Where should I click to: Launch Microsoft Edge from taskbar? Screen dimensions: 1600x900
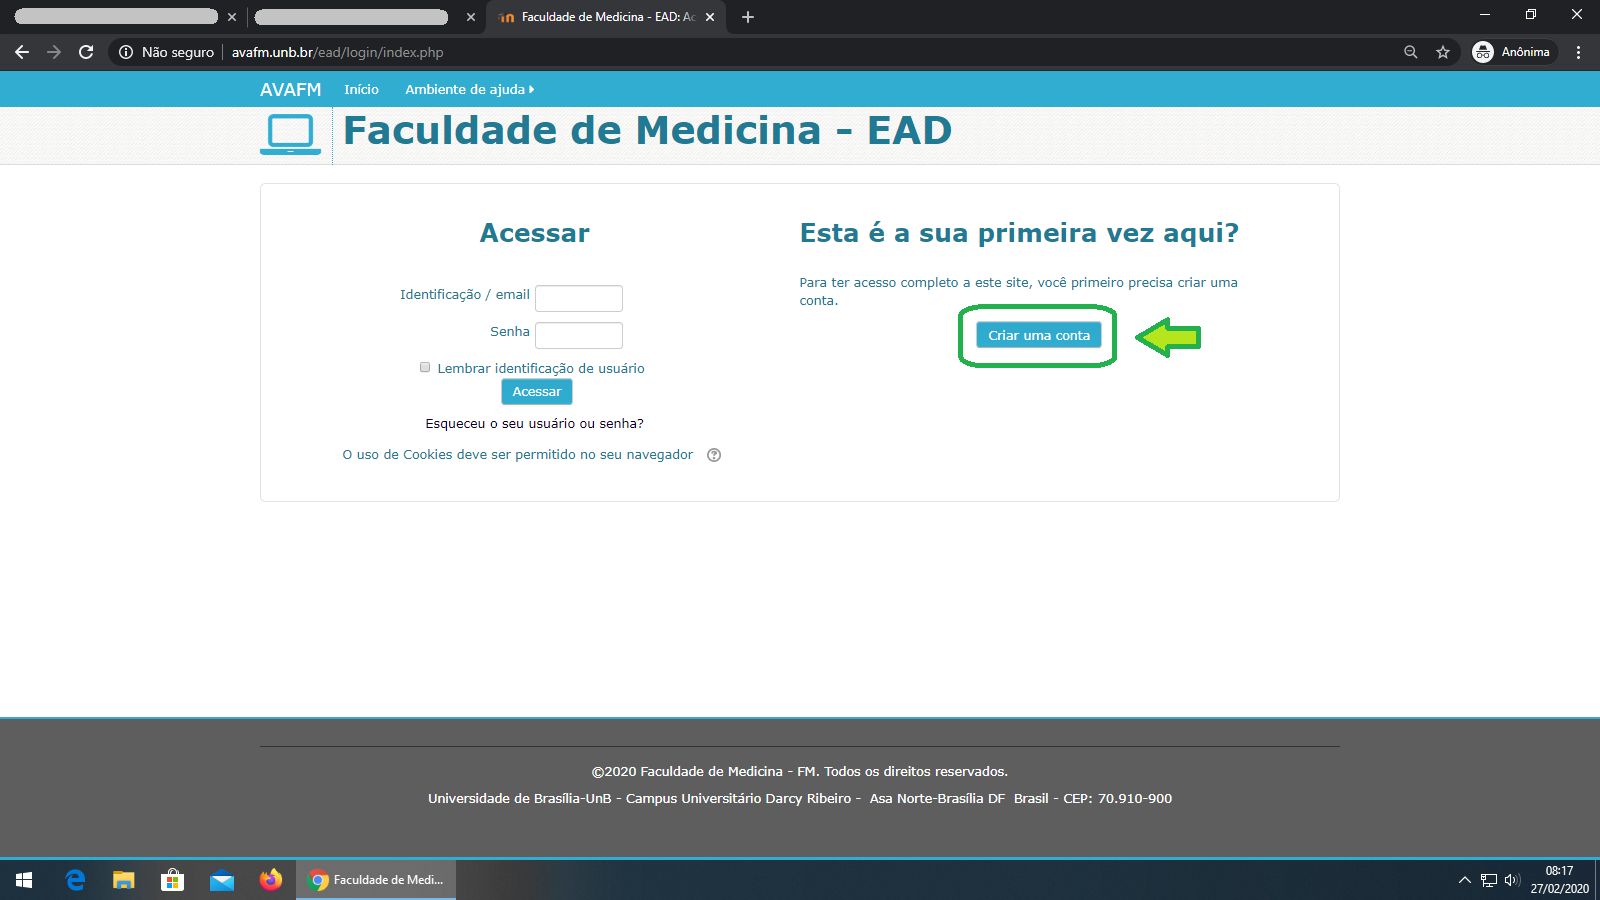point(75,880)
